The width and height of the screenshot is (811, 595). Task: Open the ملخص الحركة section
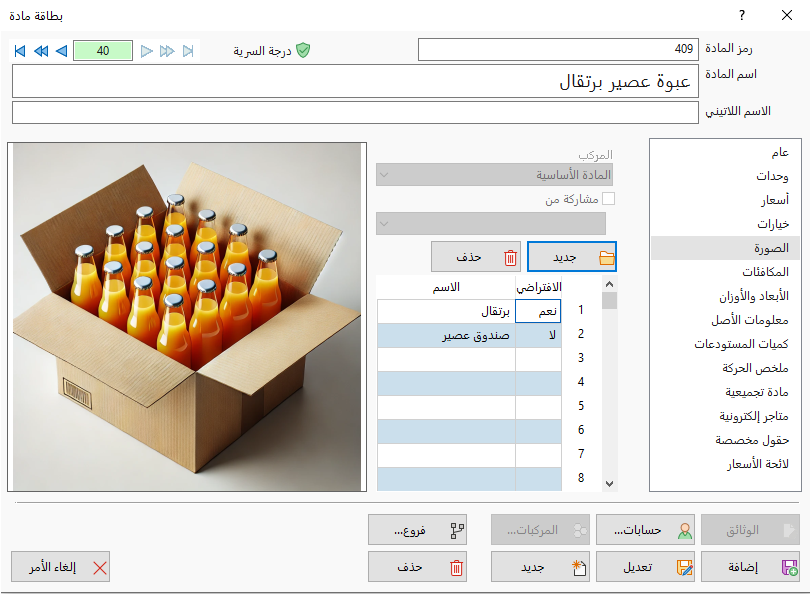[x=726, y=368]
